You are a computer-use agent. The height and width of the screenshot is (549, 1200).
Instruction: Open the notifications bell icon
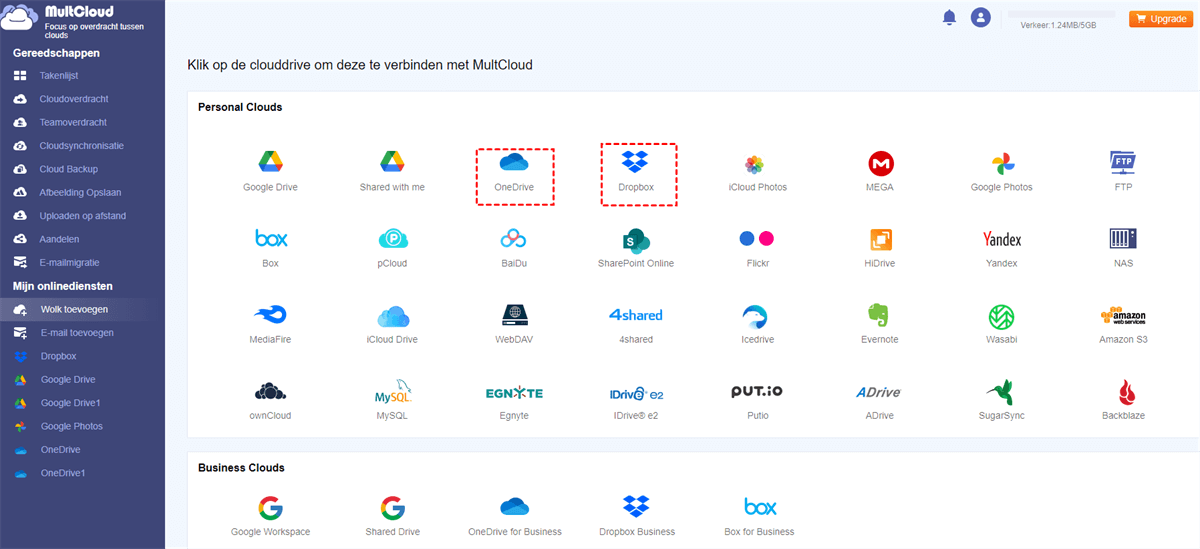[949, 17]
